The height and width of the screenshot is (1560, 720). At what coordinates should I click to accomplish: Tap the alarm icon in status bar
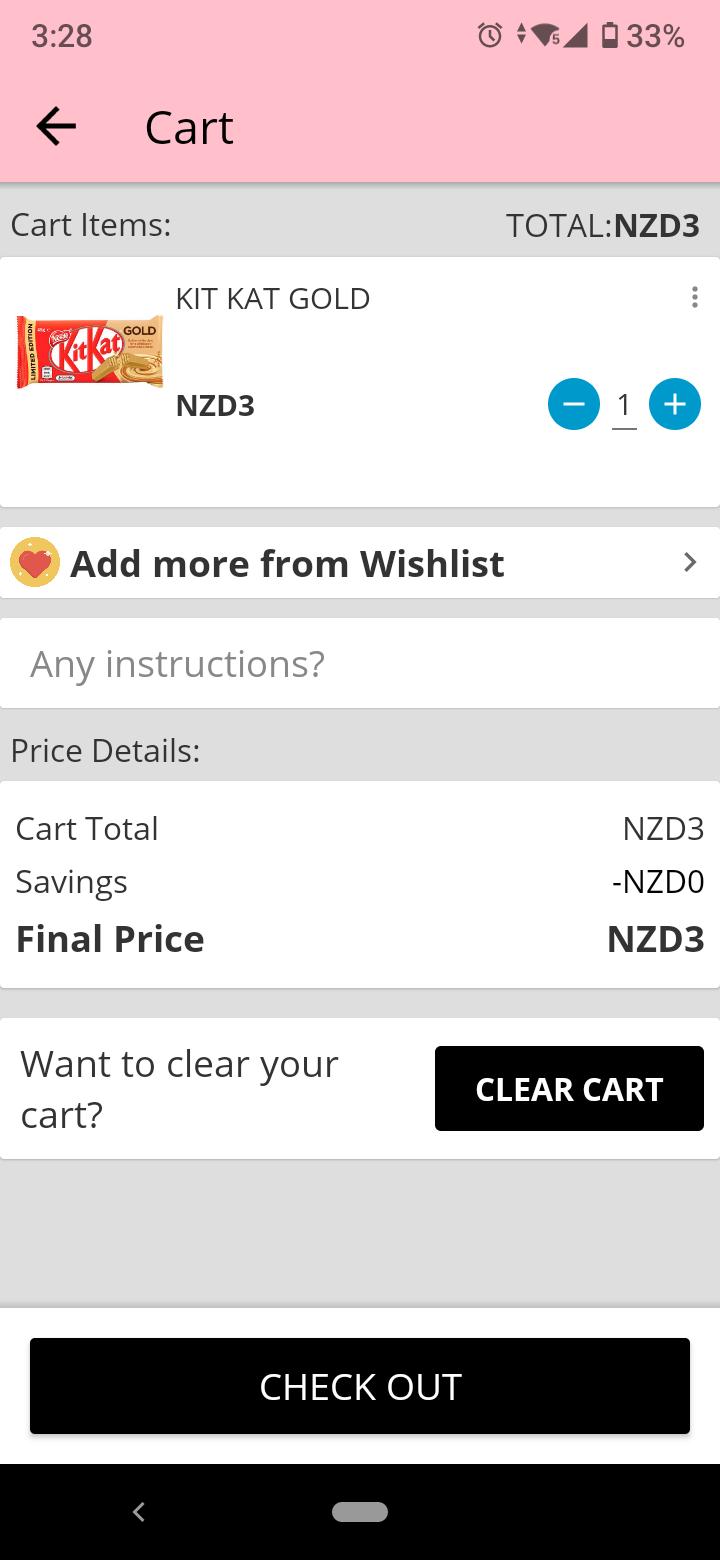tap(489, 36)
